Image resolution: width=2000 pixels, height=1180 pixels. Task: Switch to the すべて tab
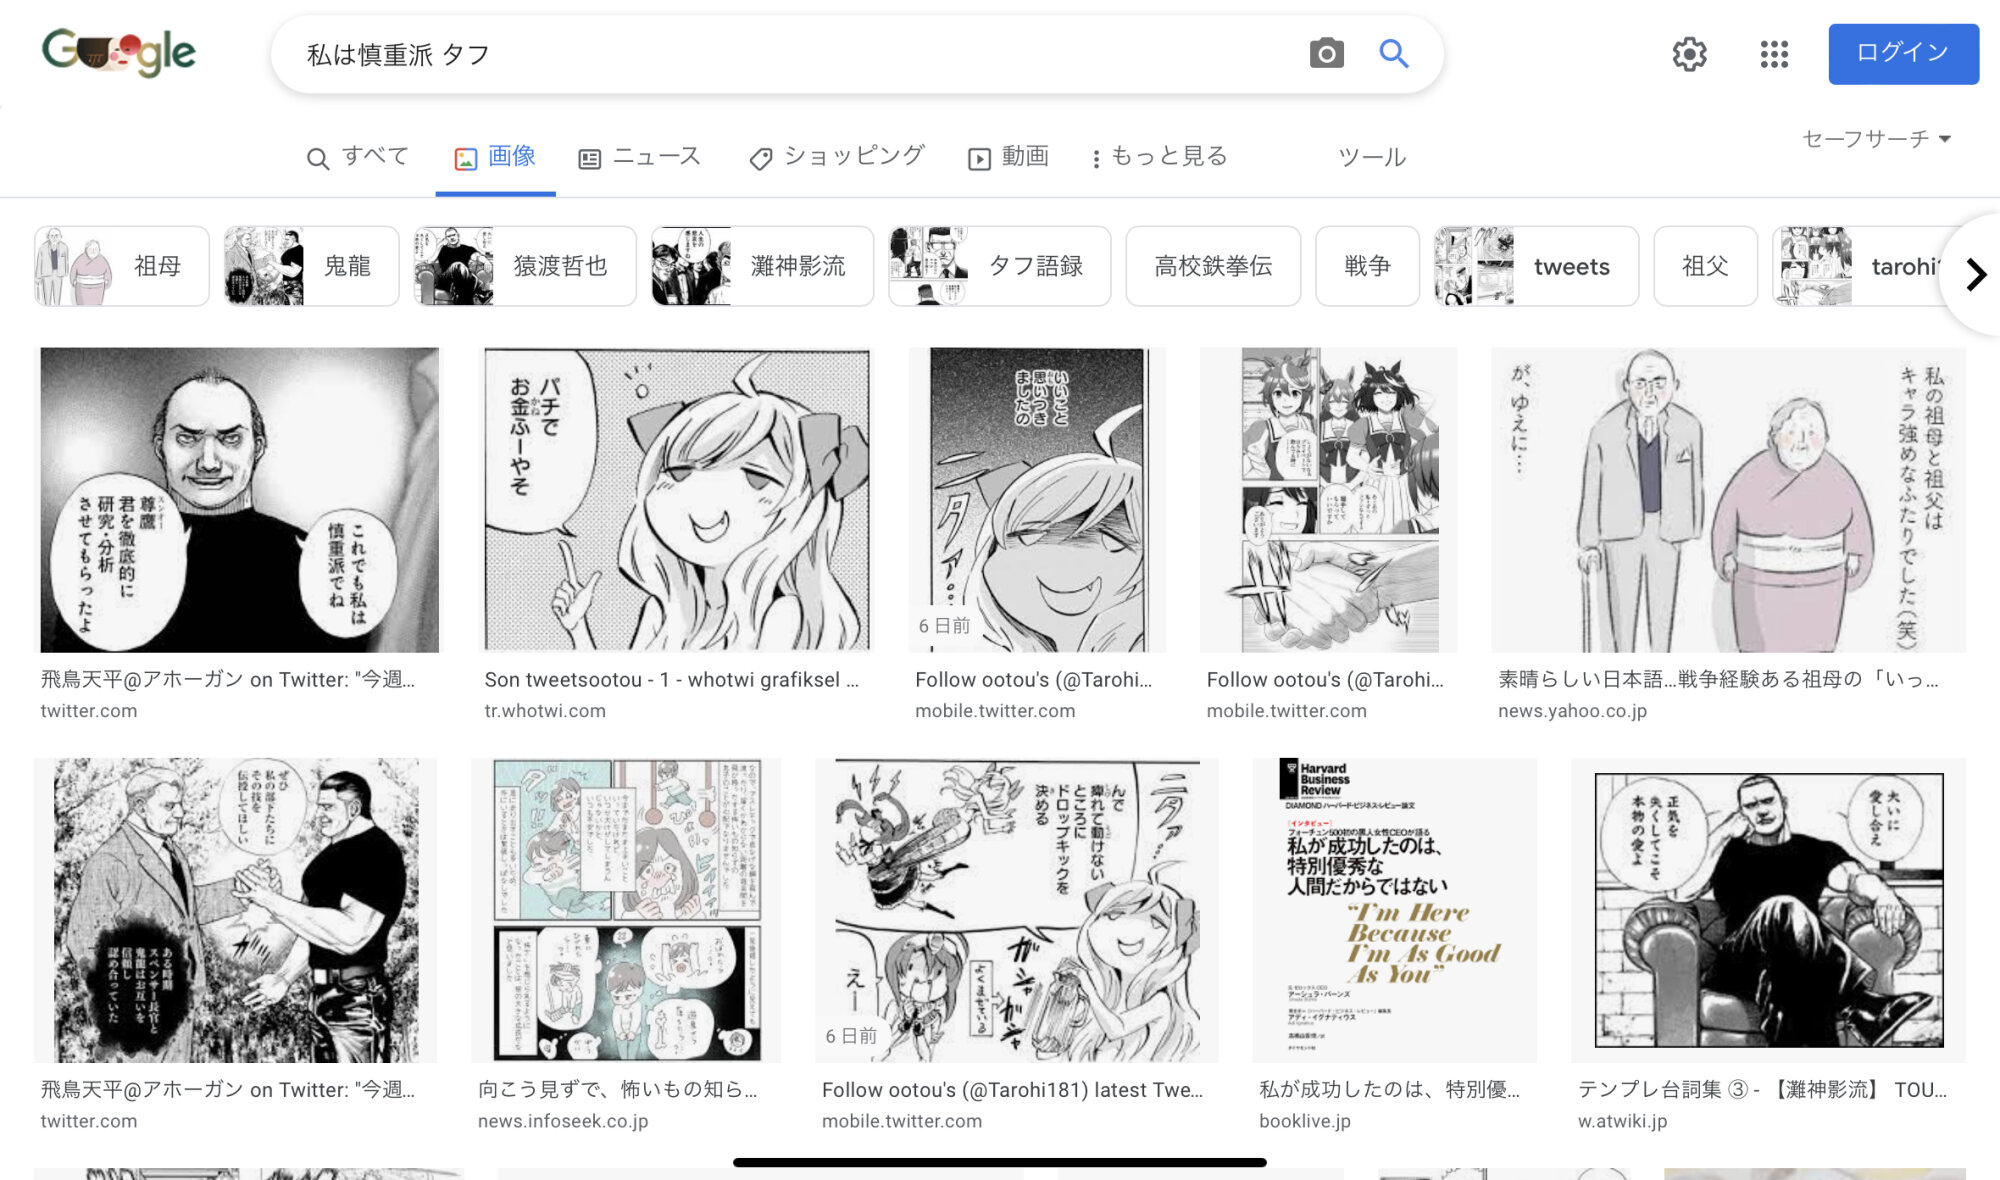[x=358, y=157]
